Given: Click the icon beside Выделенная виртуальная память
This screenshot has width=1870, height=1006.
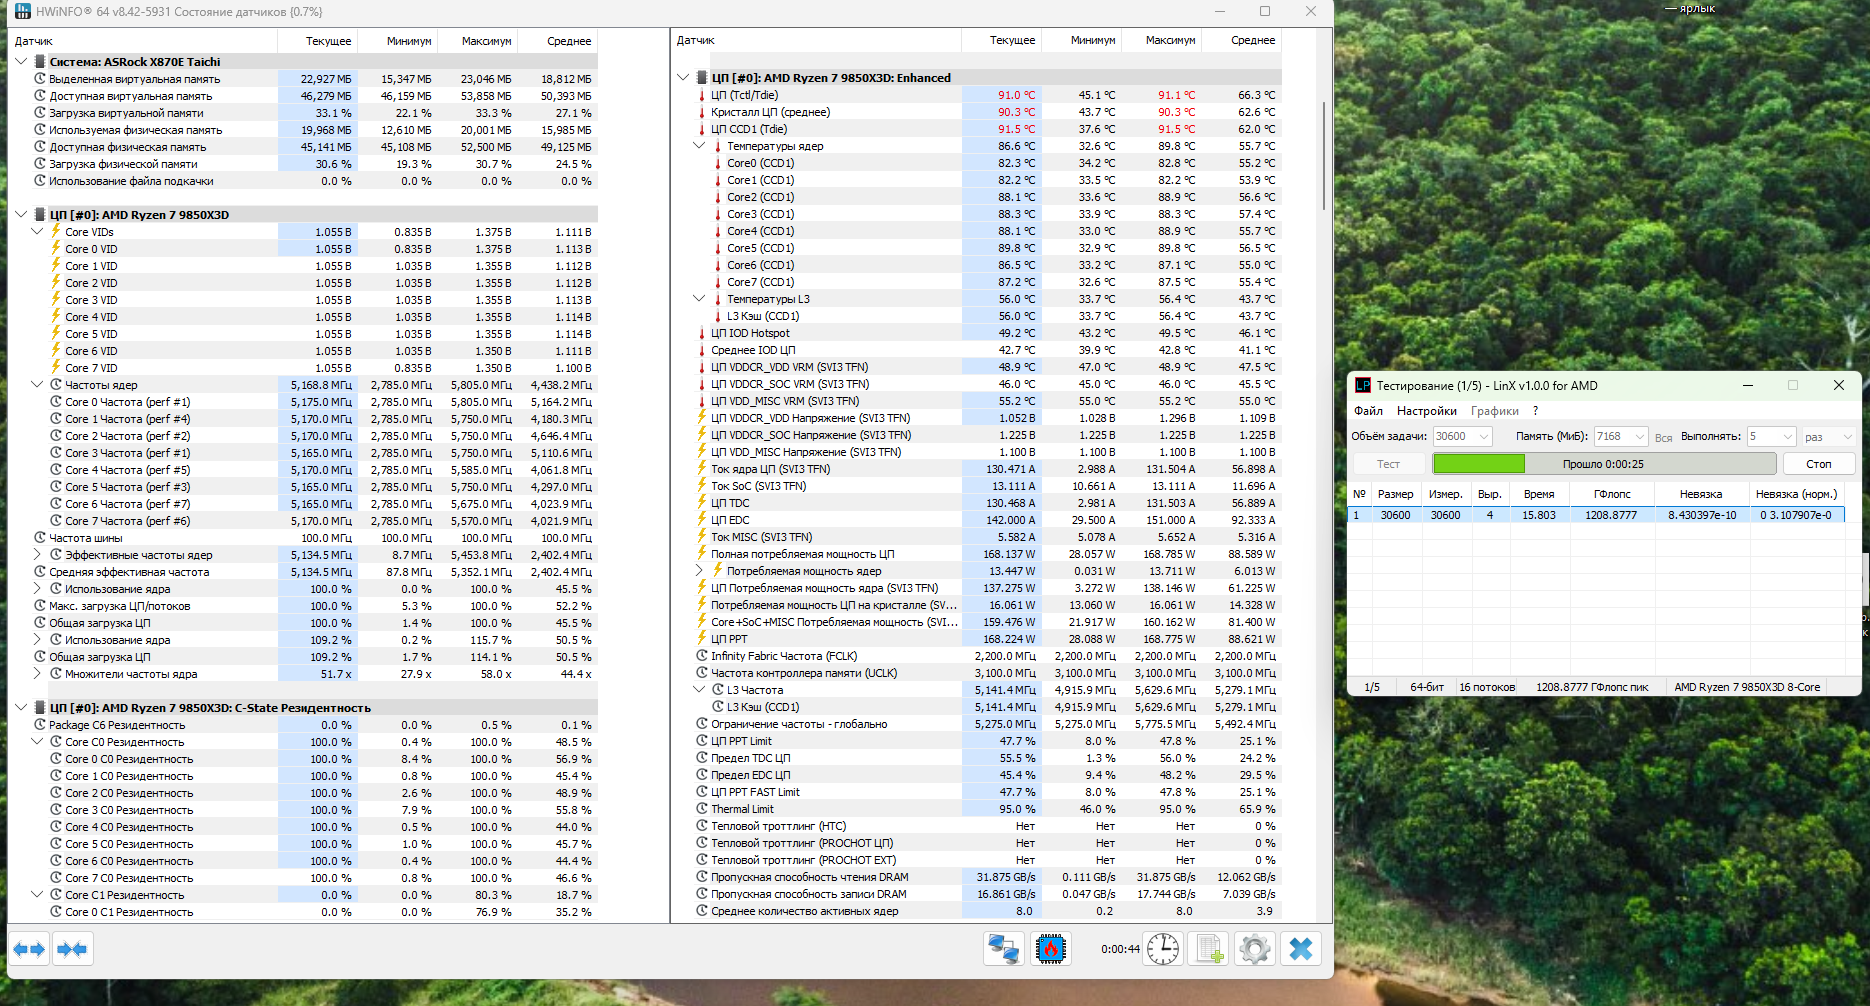Looking at the screenshot, I should point(40,78).
